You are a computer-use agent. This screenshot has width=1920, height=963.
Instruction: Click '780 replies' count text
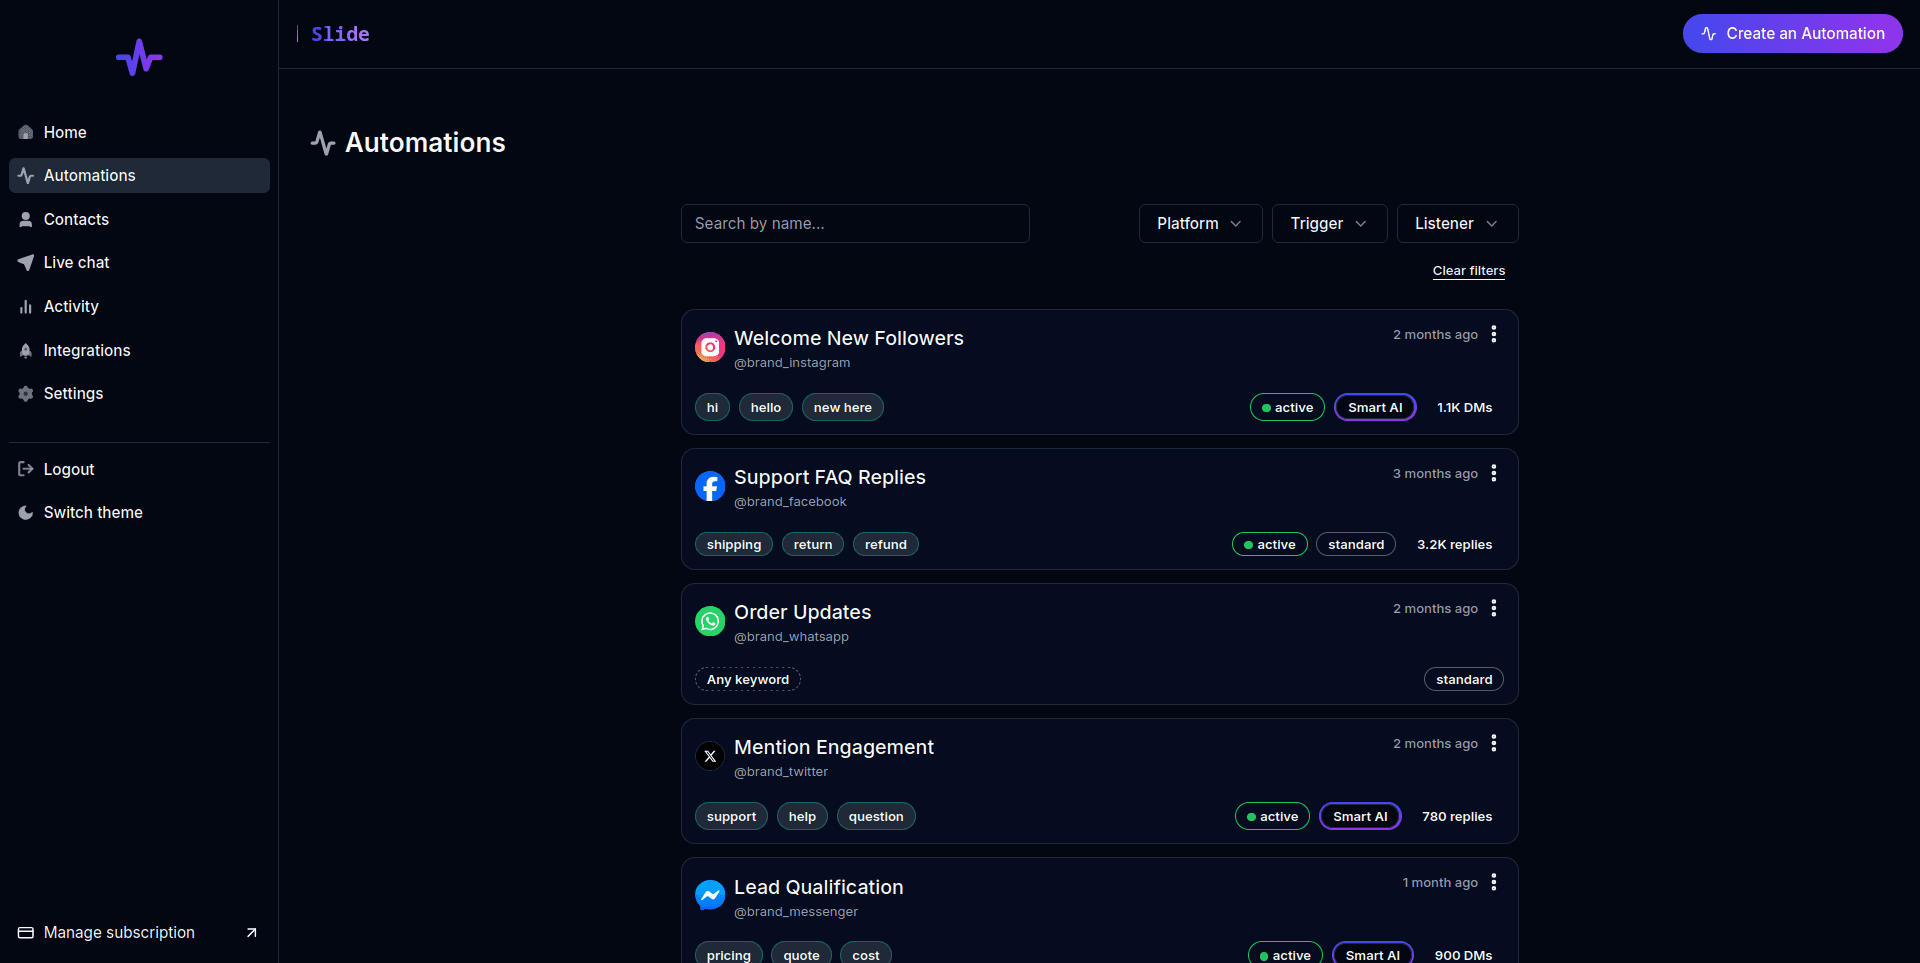point(1457,816)
